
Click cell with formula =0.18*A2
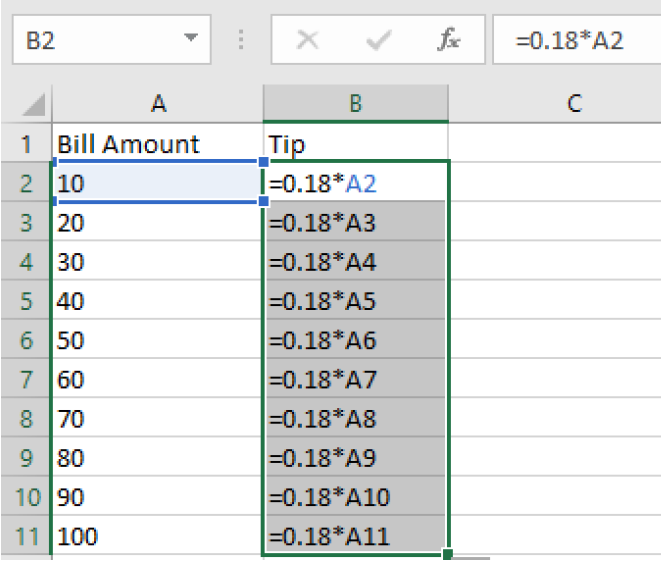coord(356,182)
